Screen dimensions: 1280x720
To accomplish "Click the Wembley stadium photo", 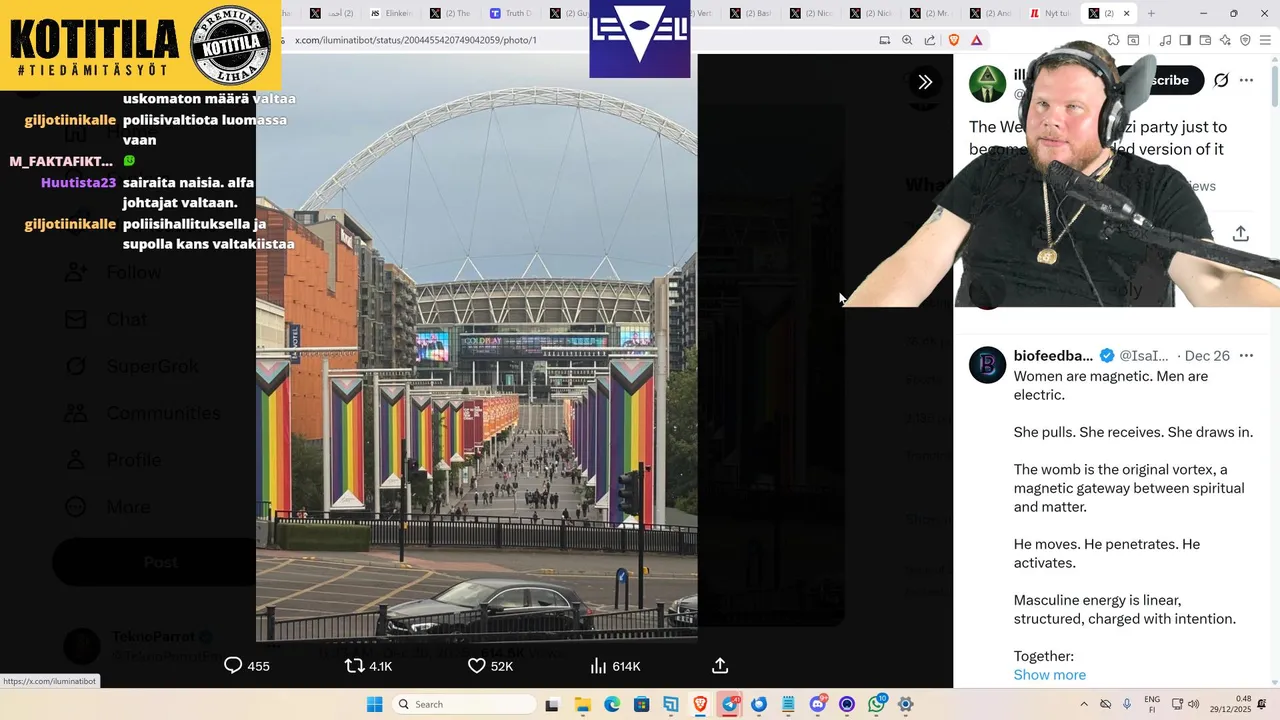I will (x=476, y=347).
